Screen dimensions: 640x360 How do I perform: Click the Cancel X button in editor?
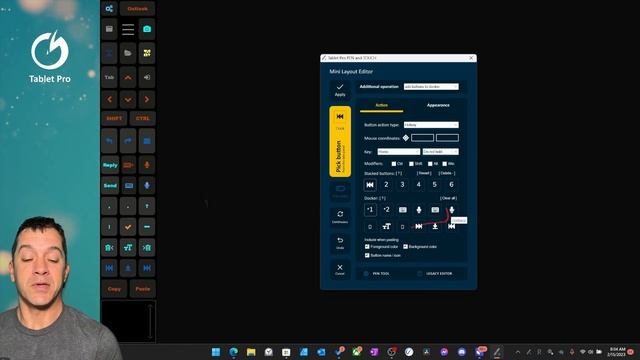click(x=340, y=269)
